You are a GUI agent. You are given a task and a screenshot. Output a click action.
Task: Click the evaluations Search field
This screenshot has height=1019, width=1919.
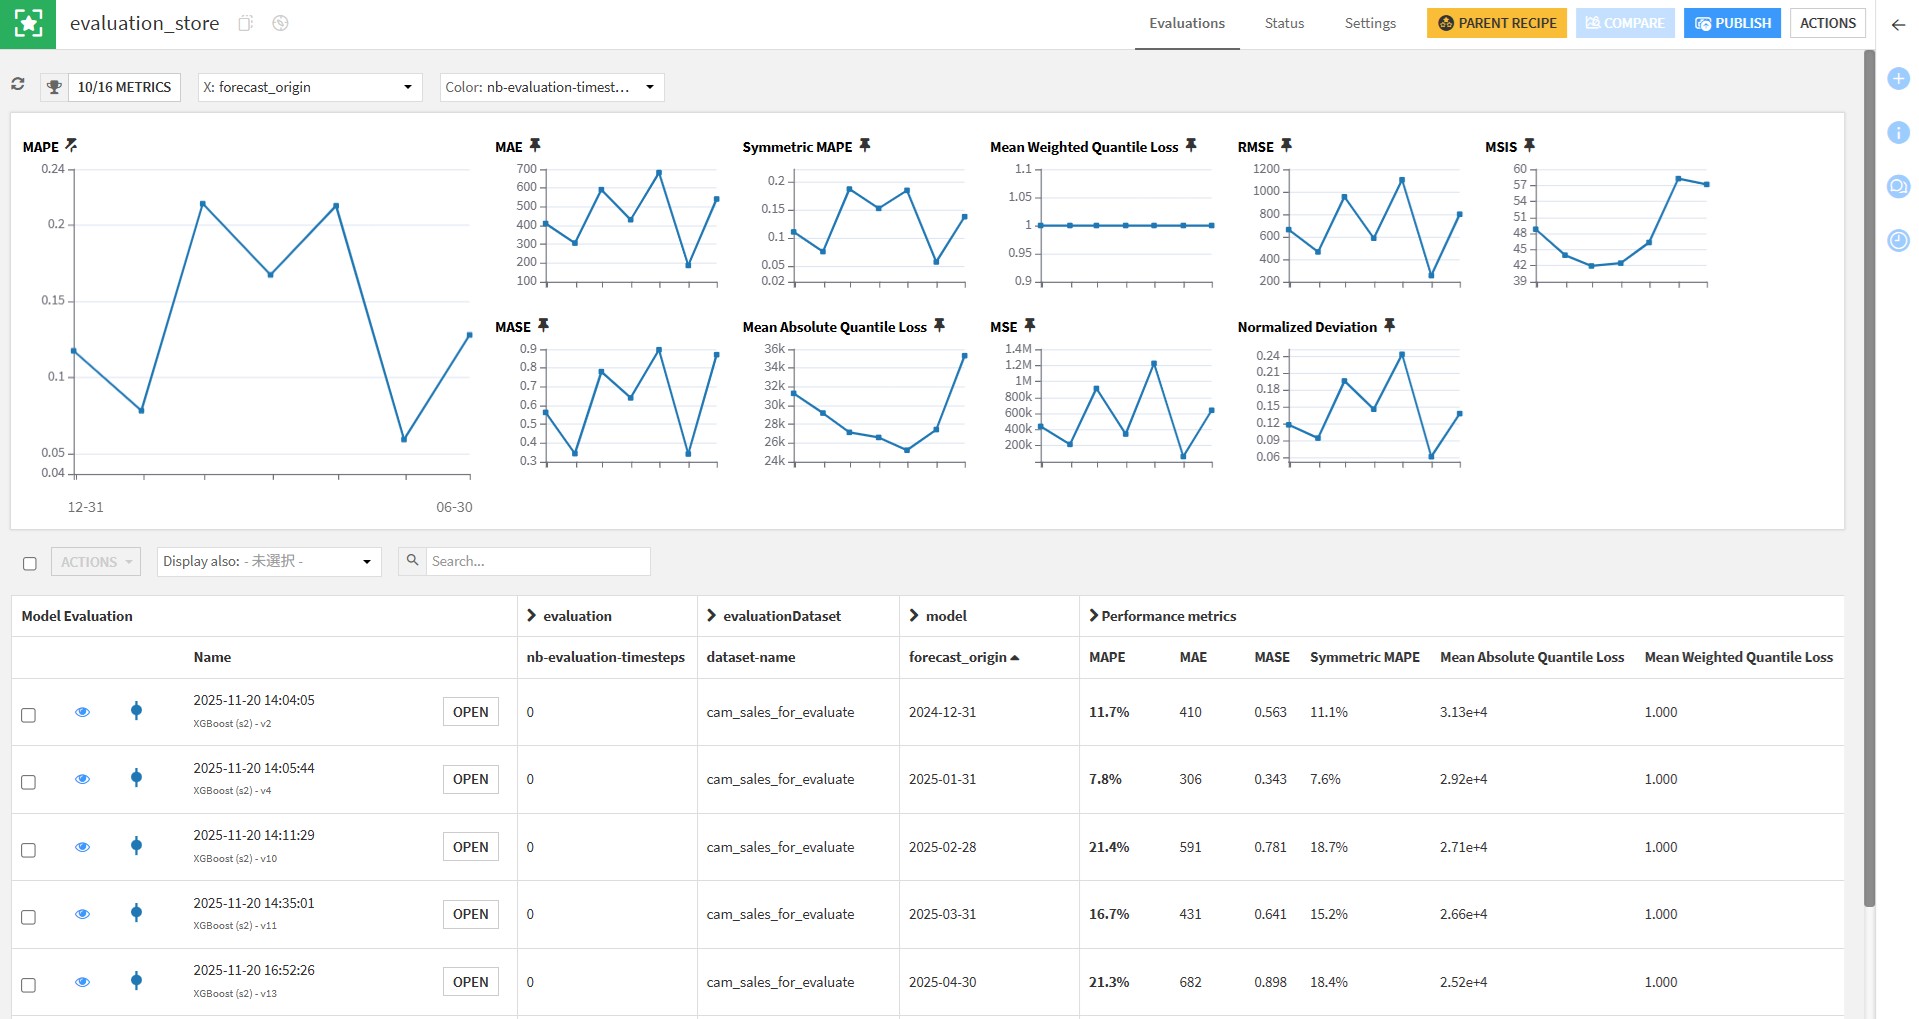[x=537, y=561]
